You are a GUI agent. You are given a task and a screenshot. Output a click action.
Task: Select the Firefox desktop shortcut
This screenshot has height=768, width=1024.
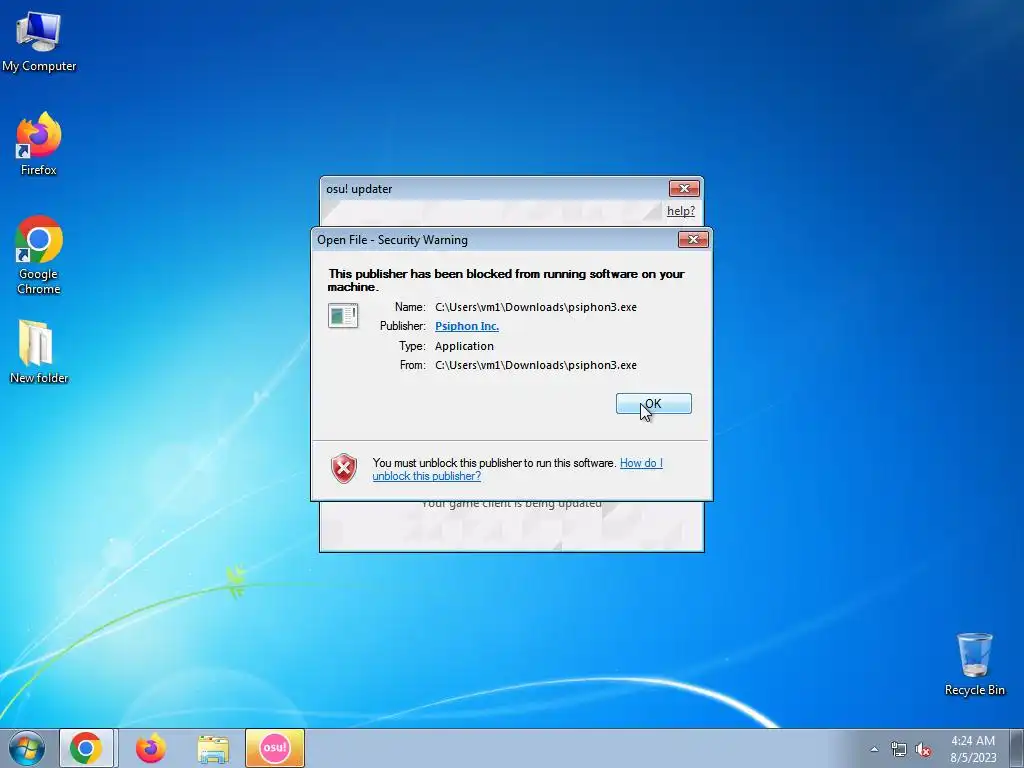click(x=39, y=144)
